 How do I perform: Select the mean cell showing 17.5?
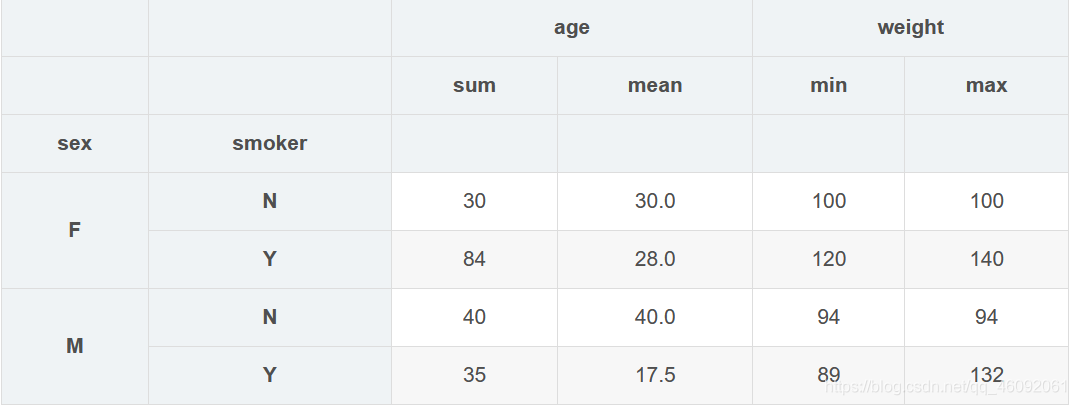click(655, 375)
